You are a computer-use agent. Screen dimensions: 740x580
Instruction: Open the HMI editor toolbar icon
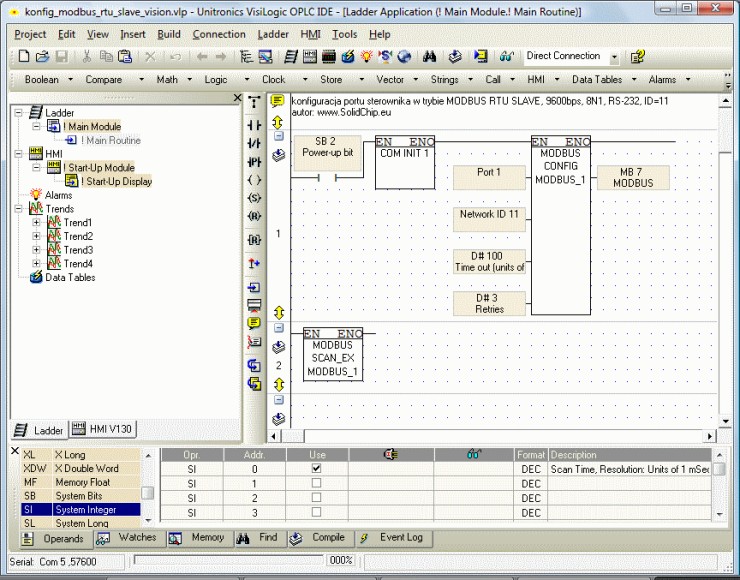pyautogui.click(x=310, y=57)
